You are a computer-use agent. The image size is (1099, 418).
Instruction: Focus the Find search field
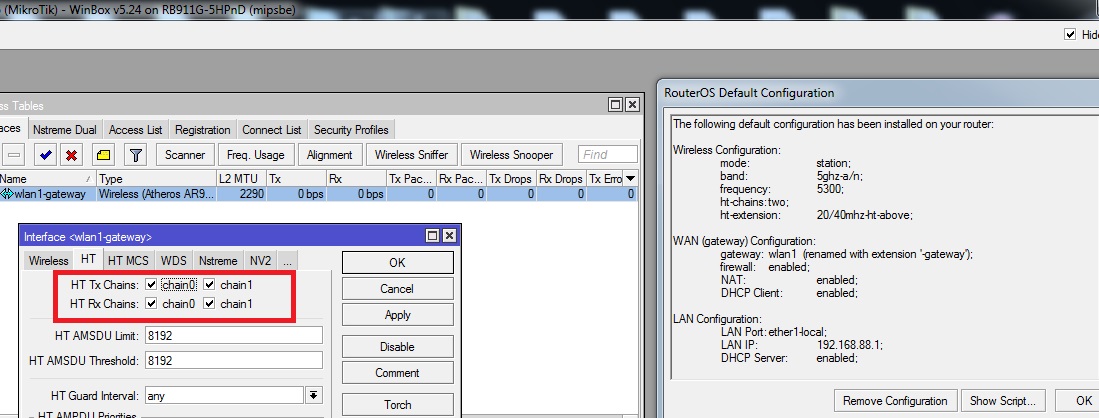(x=608, y=154)
